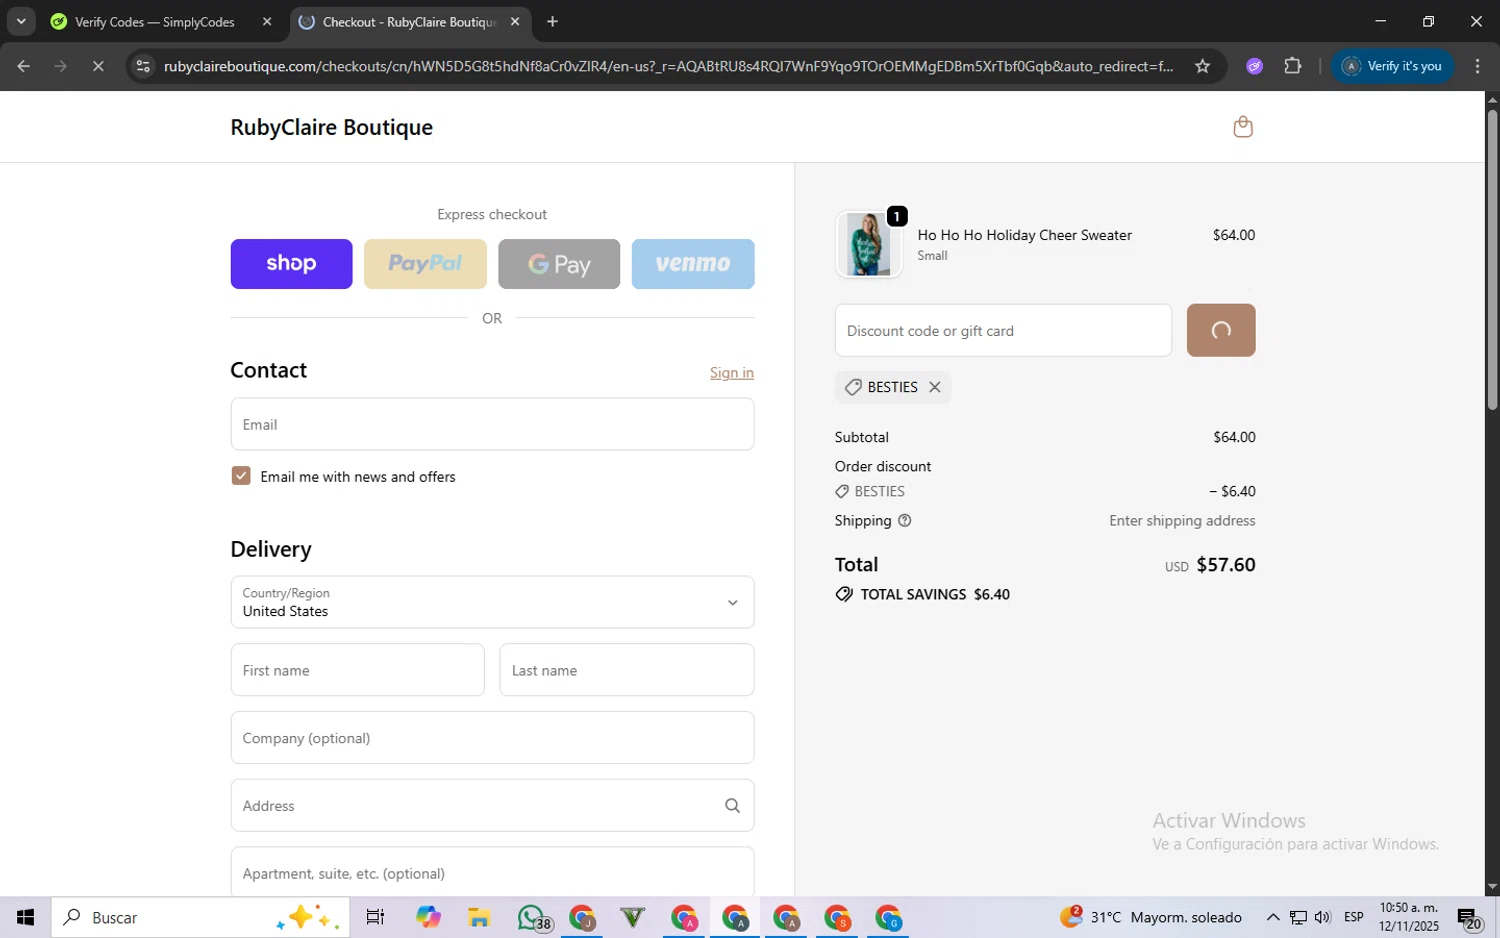The image size is (1500, 938).
Task: Choose Venmo express checkout
Action: click(693, 264)
